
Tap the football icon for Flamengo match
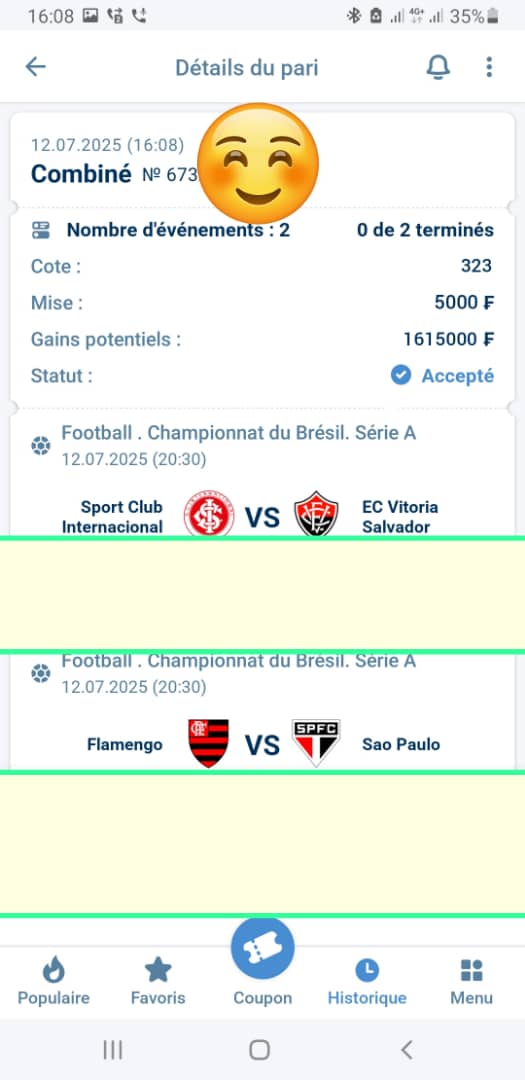pyautogui.click(x=41, y=673)
